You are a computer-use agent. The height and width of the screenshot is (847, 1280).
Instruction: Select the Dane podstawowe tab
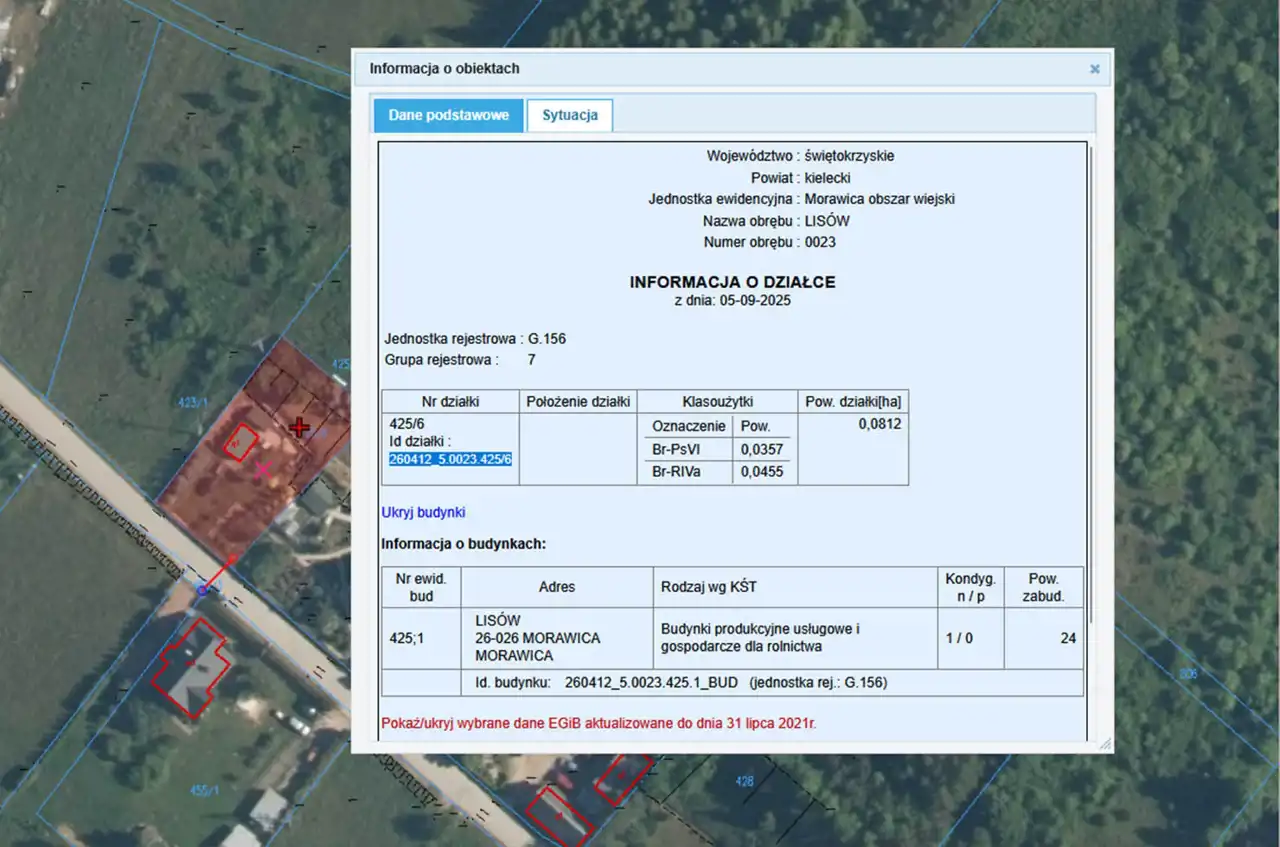pyautogui.click(x=449, y=115)
